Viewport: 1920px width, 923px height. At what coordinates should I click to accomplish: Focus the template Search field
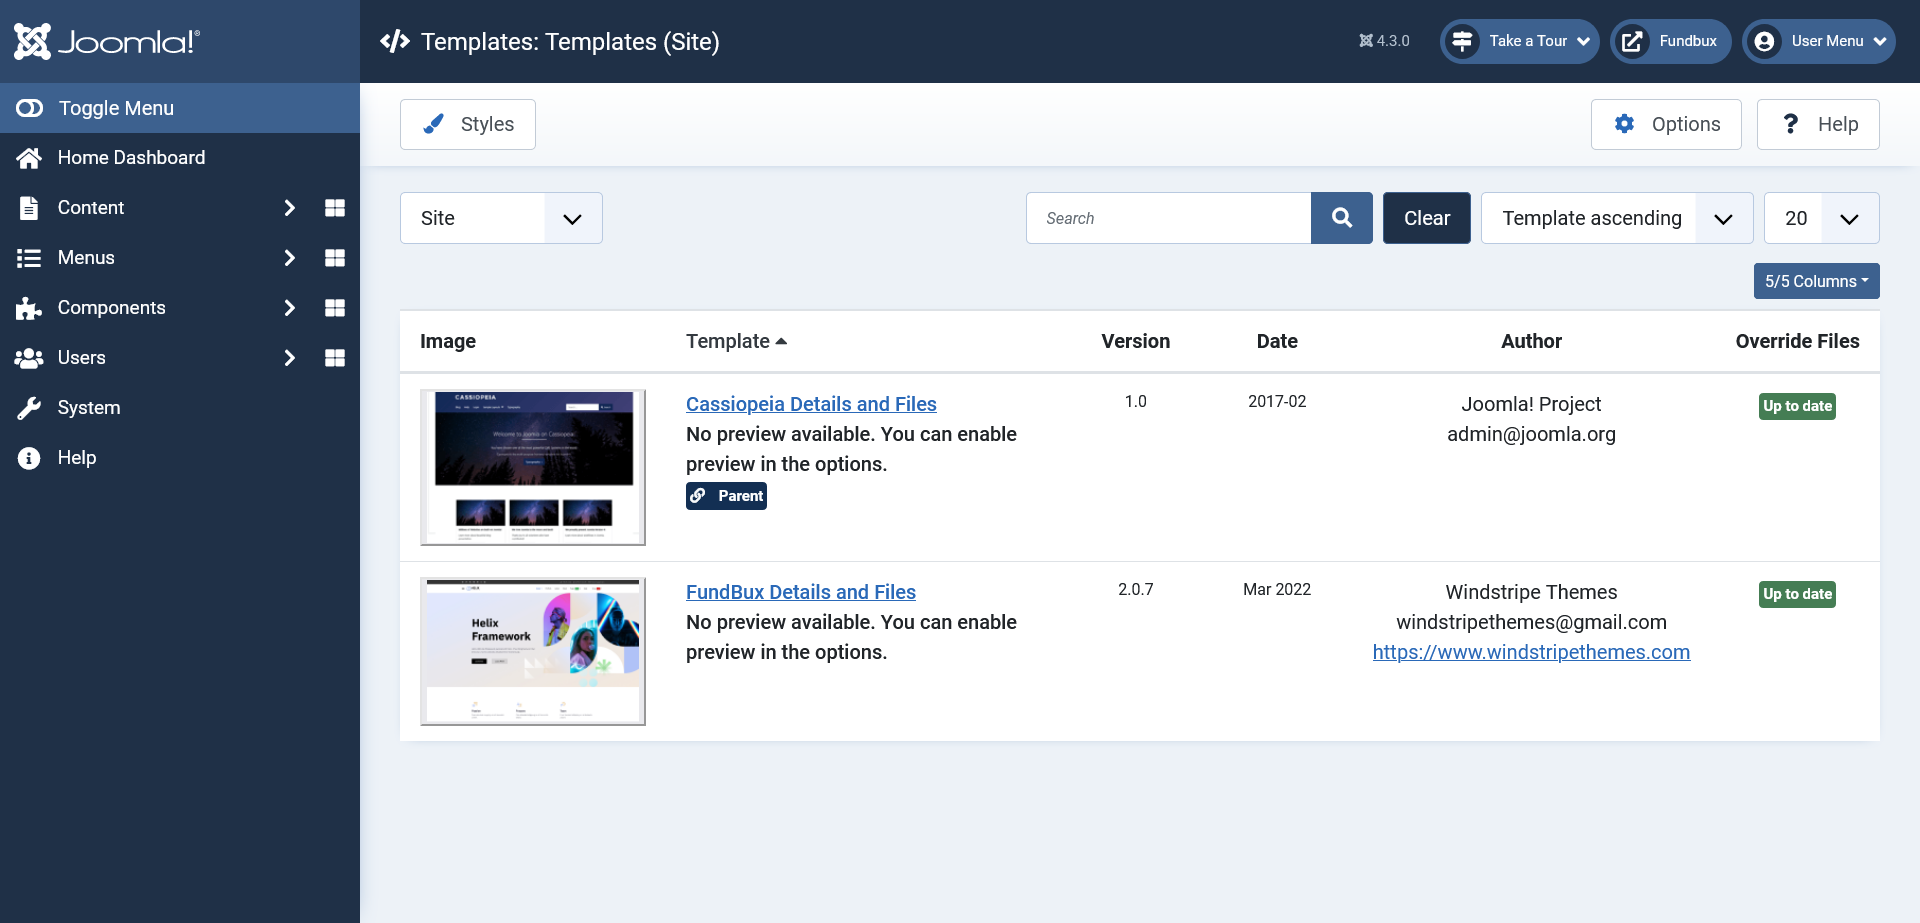tap(1168, 218)
